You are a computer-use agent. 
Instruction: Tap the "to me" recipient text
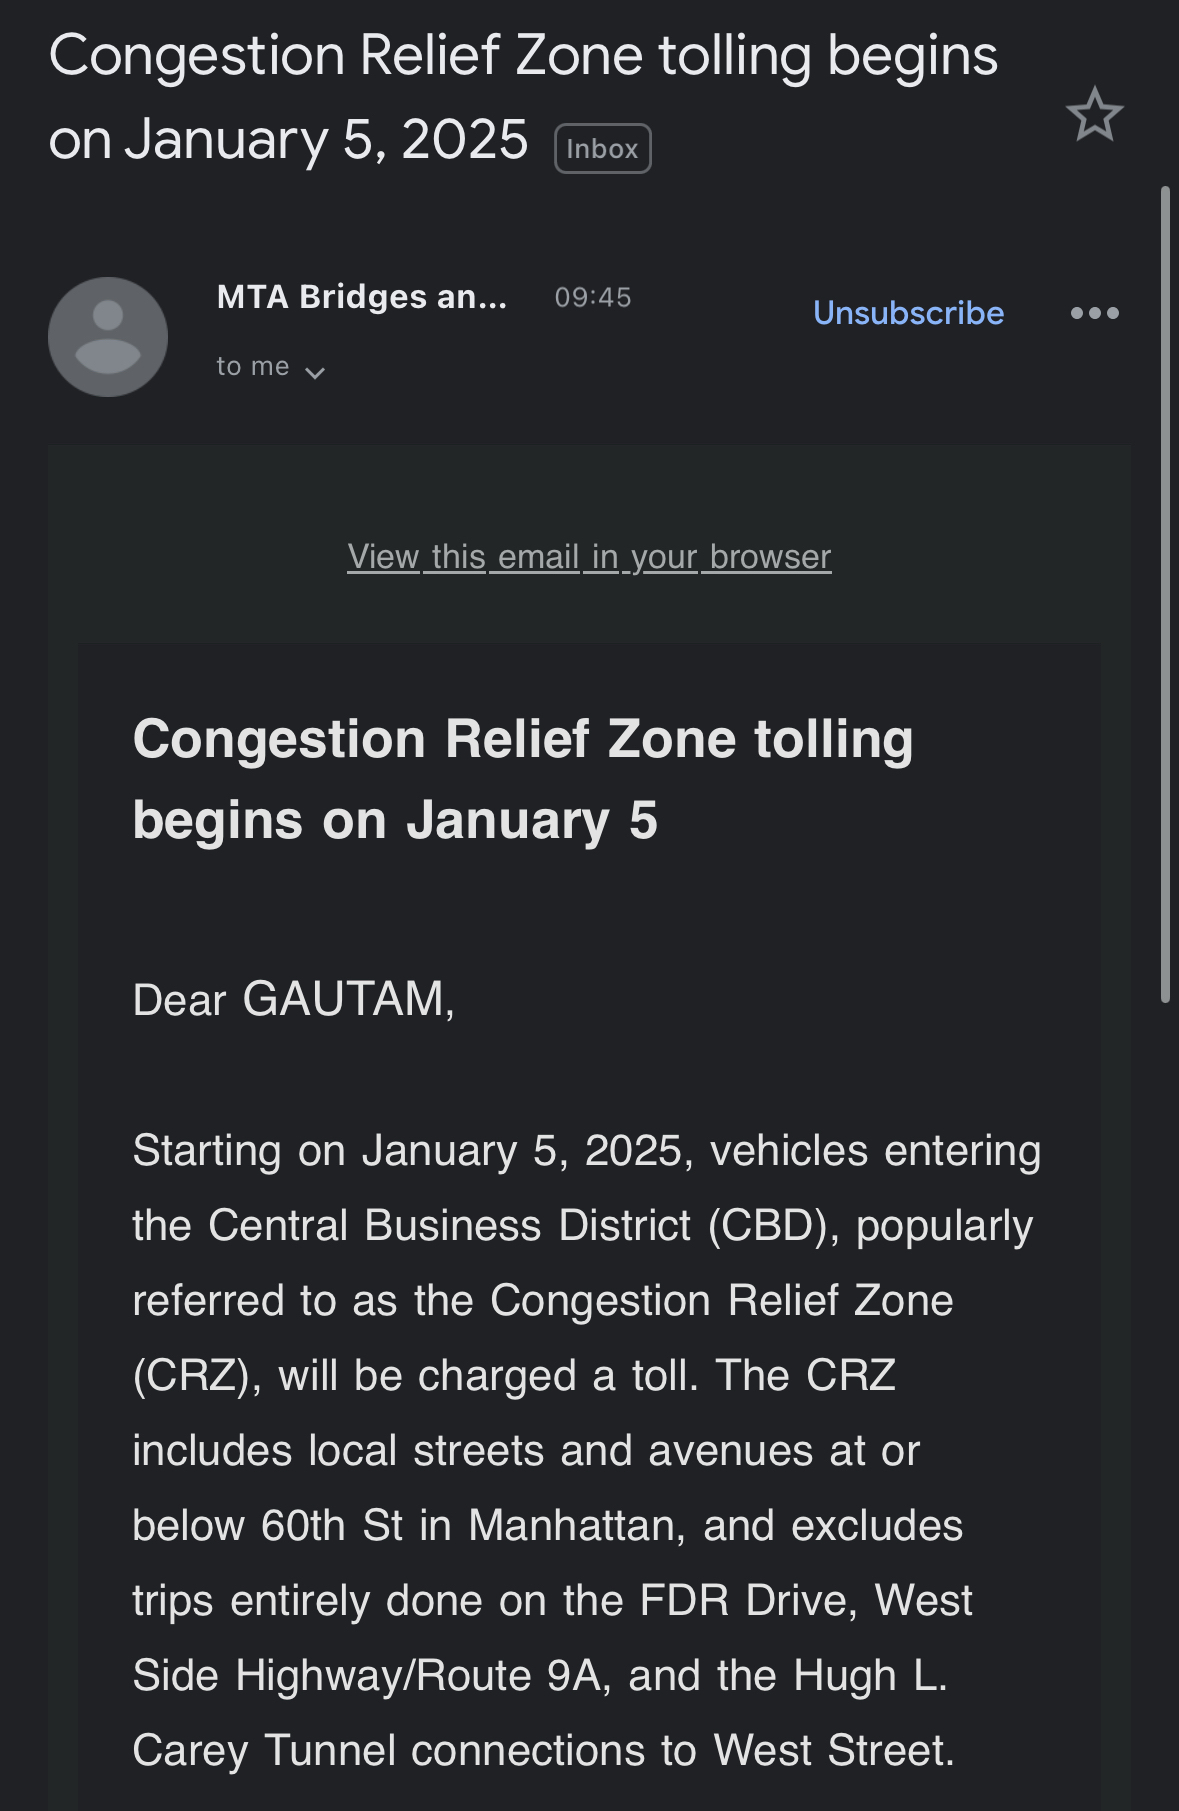coord(253,367)
